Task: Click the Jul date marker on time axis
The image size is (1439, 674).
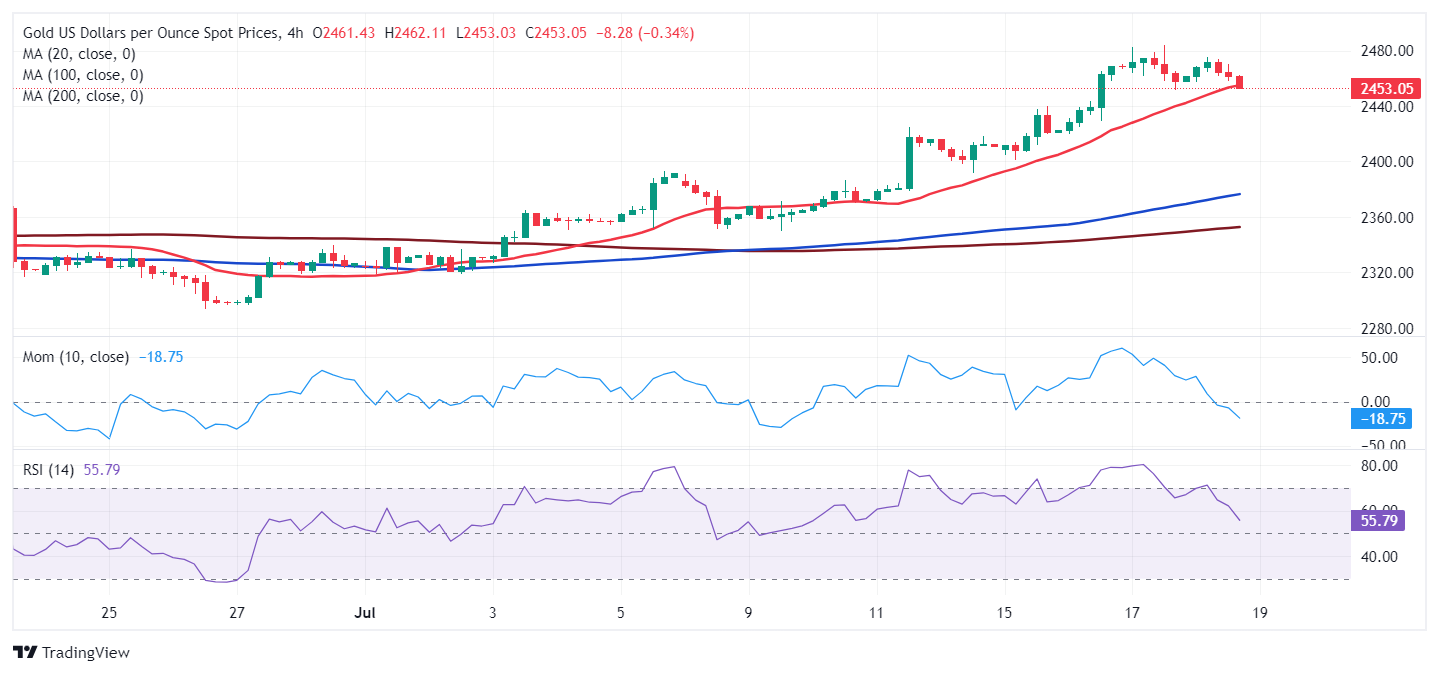Action: tap(365, 612)
